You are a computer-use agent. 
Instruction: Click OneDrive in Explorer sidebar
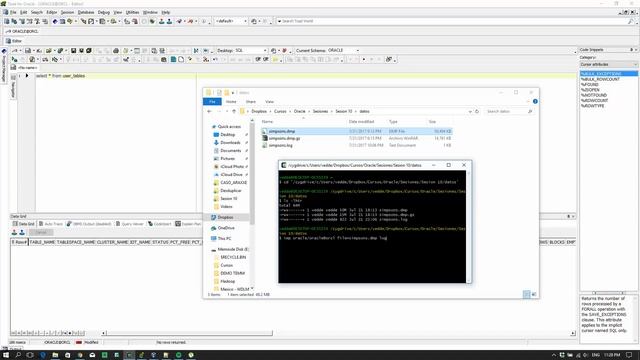(226, 228)
